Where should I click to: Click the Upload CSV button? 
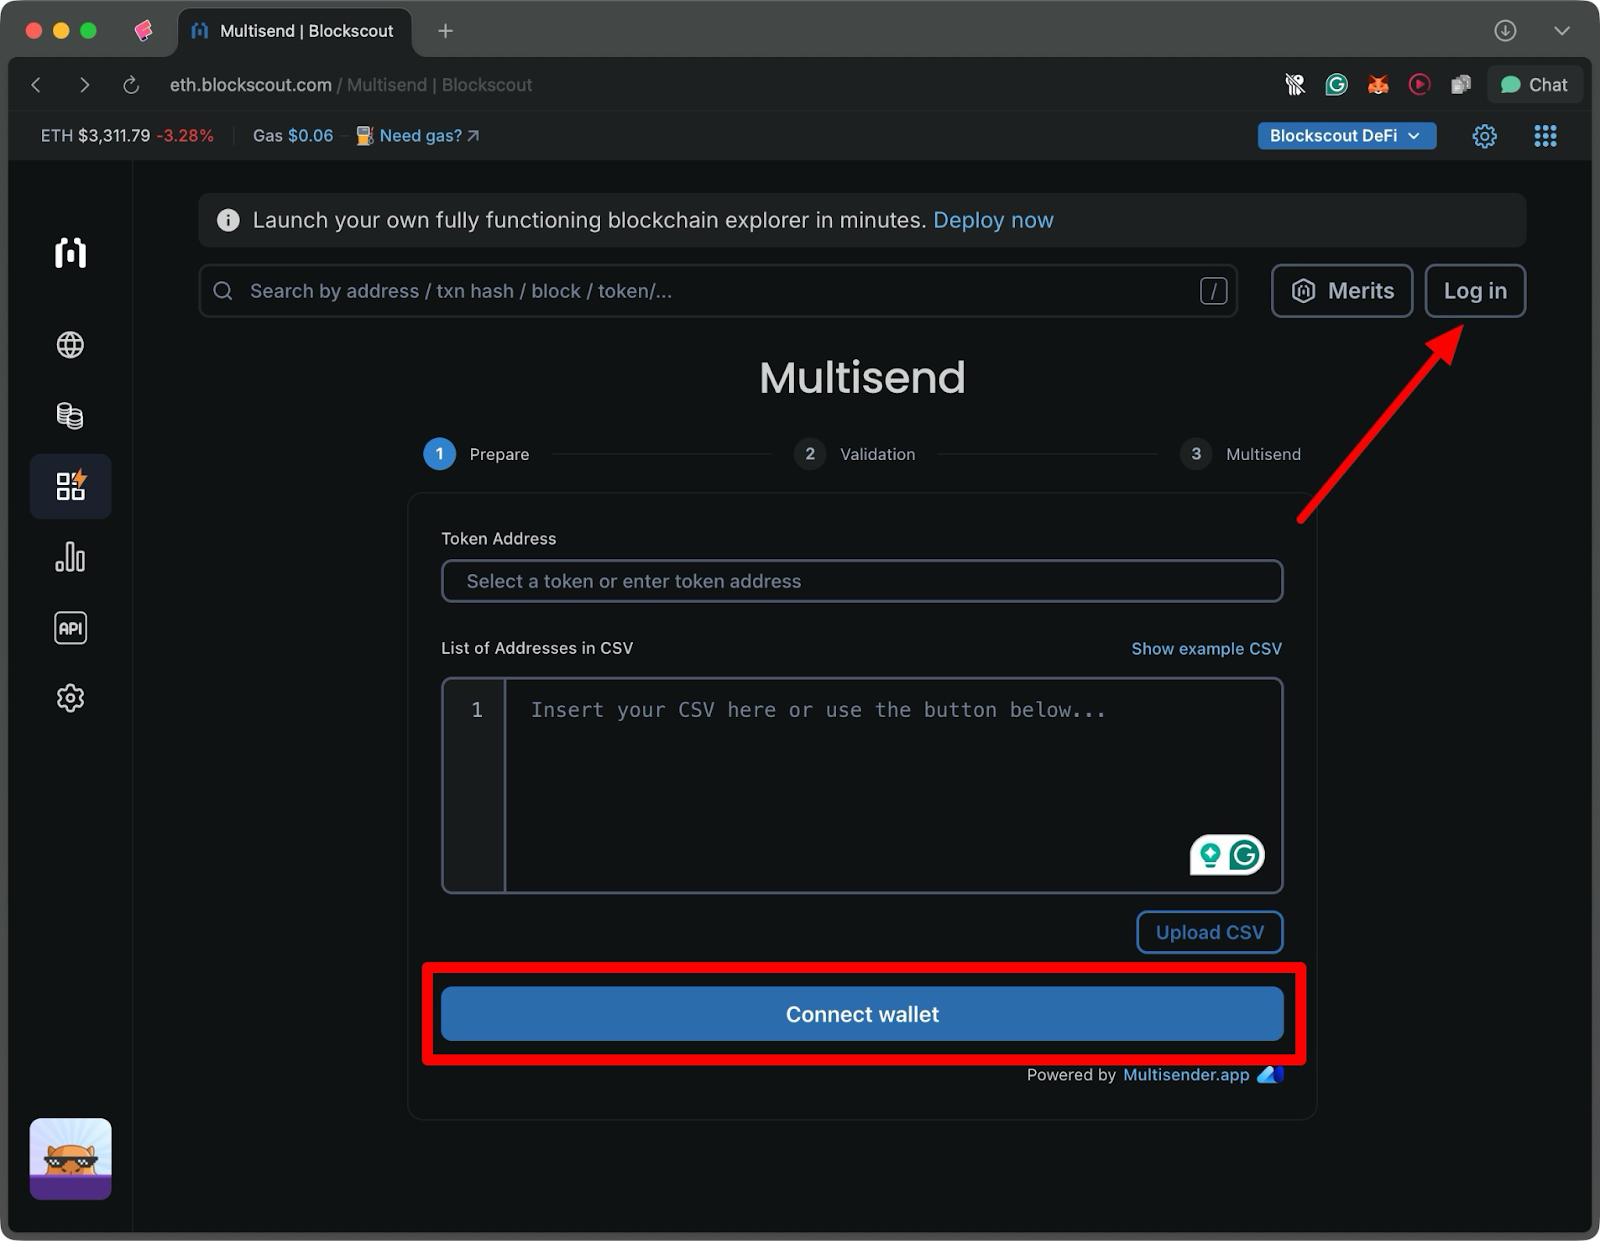click(x=1209, y=932)
